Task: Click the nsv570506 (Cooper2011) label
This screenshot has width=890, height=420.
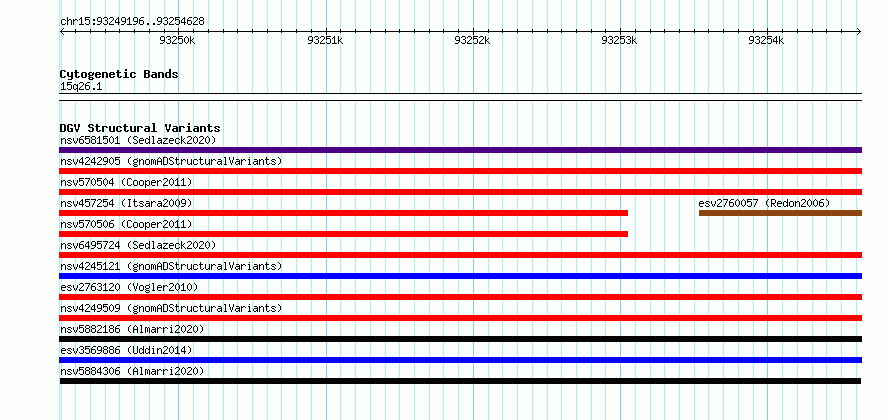Action: tap(126, 224)
